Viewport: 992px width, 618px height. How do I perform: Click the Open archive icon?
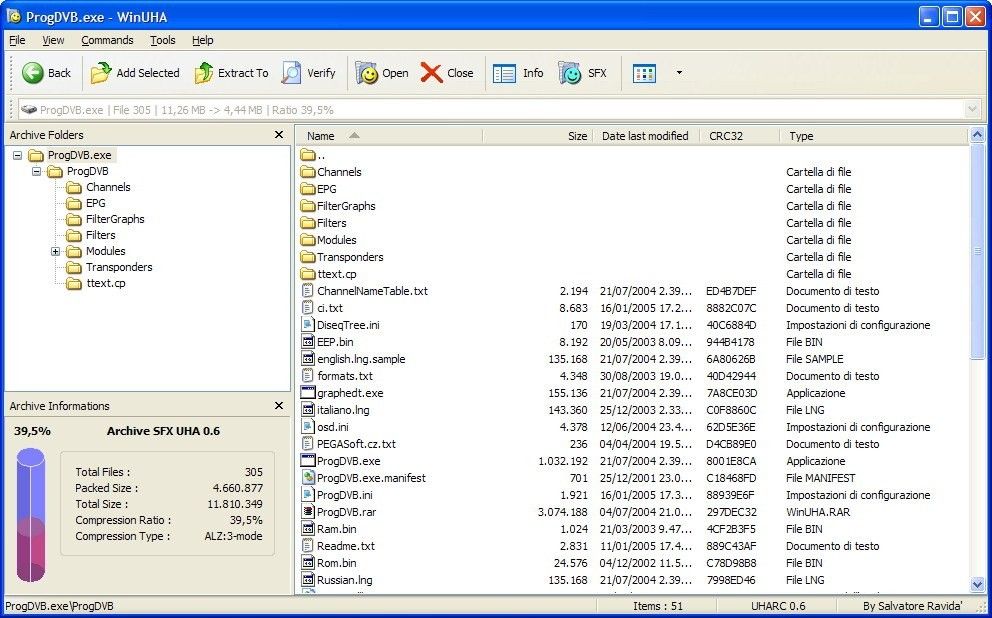pos(368,72)
